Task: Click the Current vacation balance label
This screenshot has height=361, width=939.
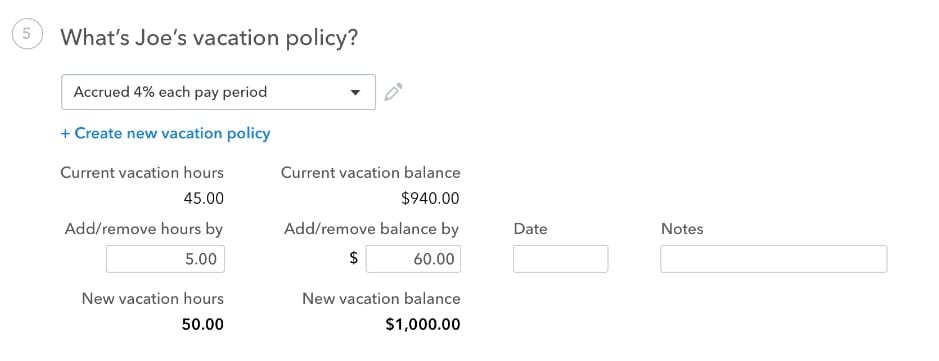Action: pos(371,173)
